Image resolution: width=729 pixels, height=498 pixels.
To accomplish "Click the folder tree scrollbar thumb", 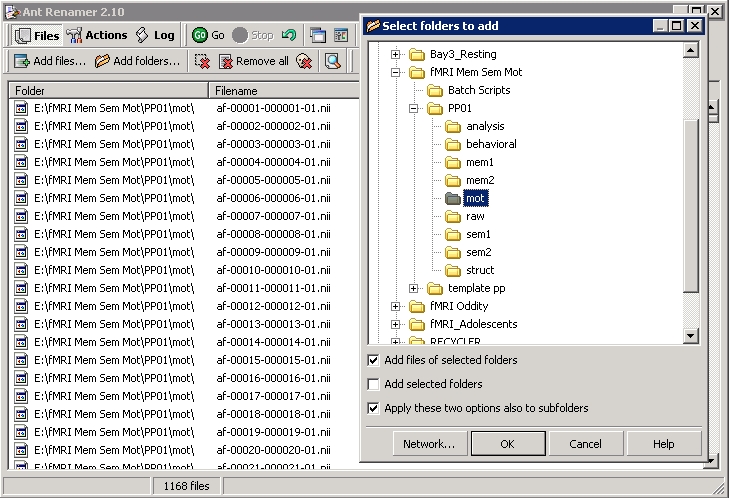I will click(x=691, y=206).
